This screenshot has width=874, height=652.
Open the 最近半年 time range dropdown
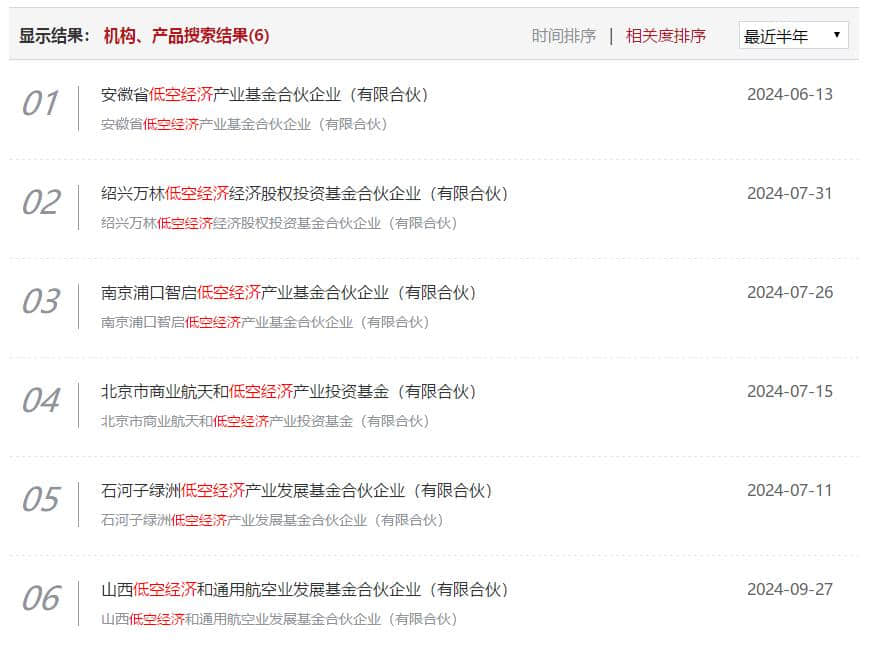click(x=793, y=36)
